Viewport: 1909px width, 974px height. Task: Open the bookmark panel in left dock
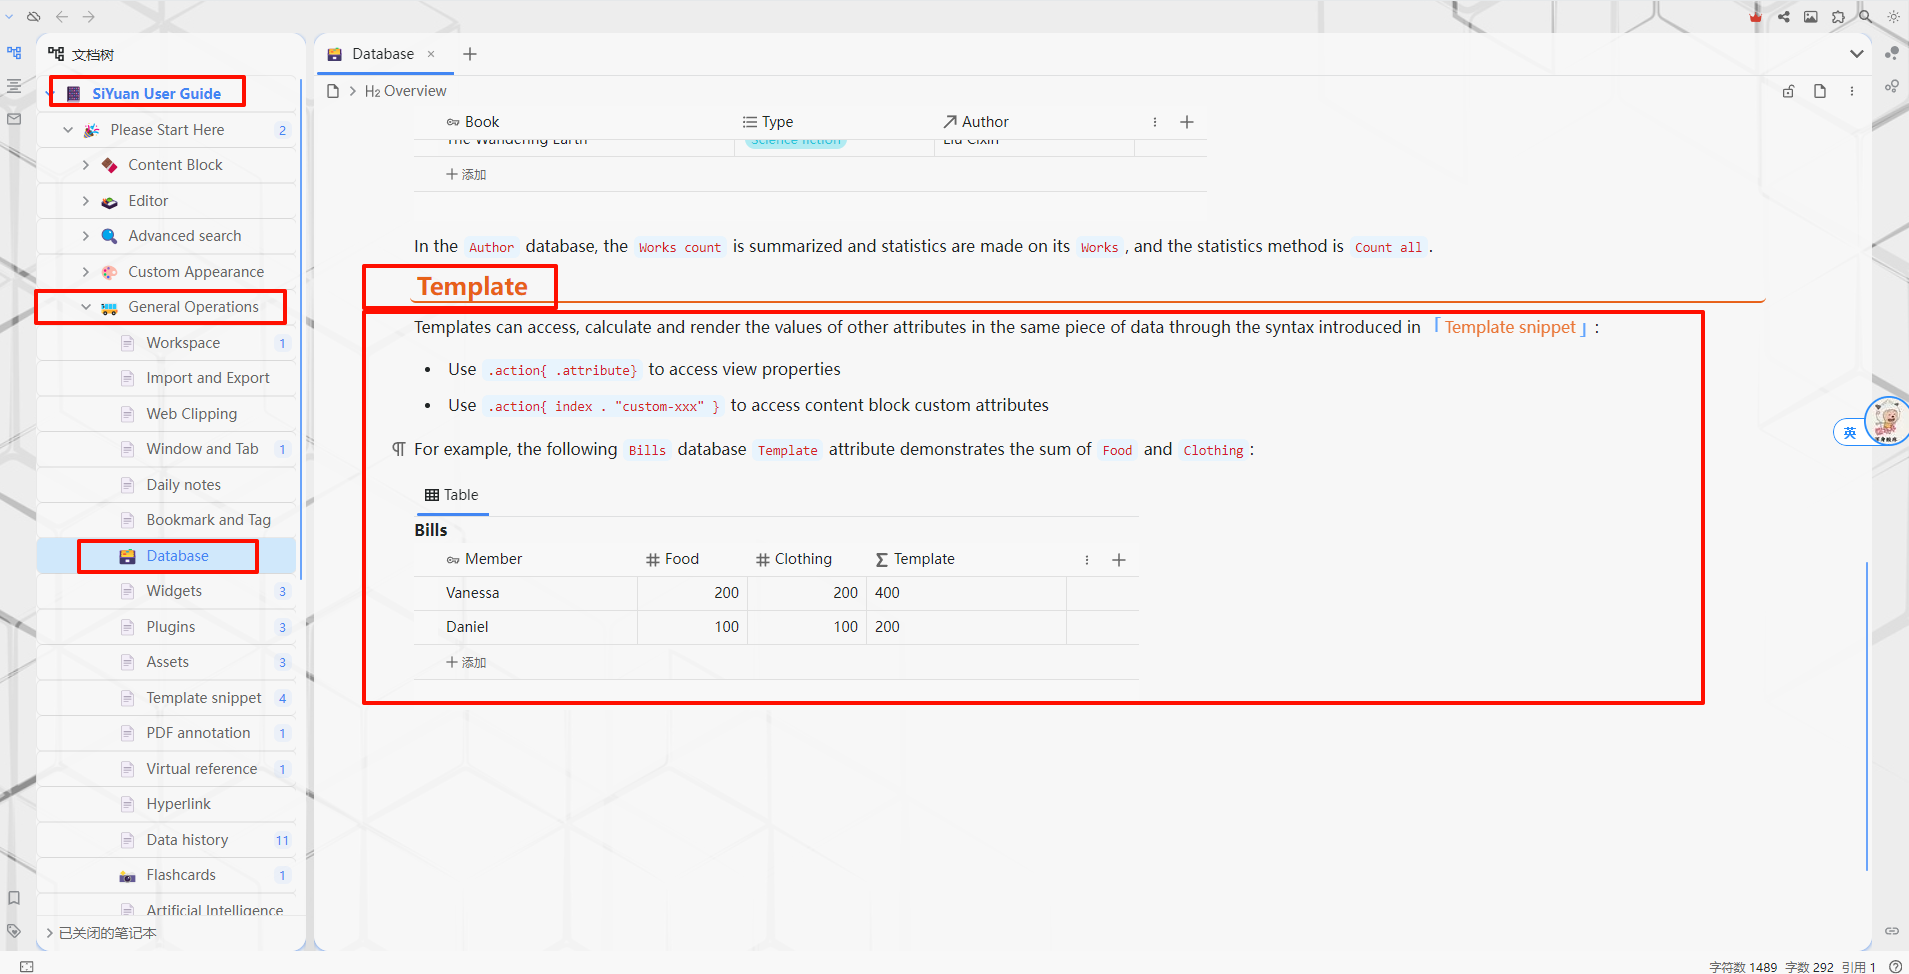click(x=14, y=898)
